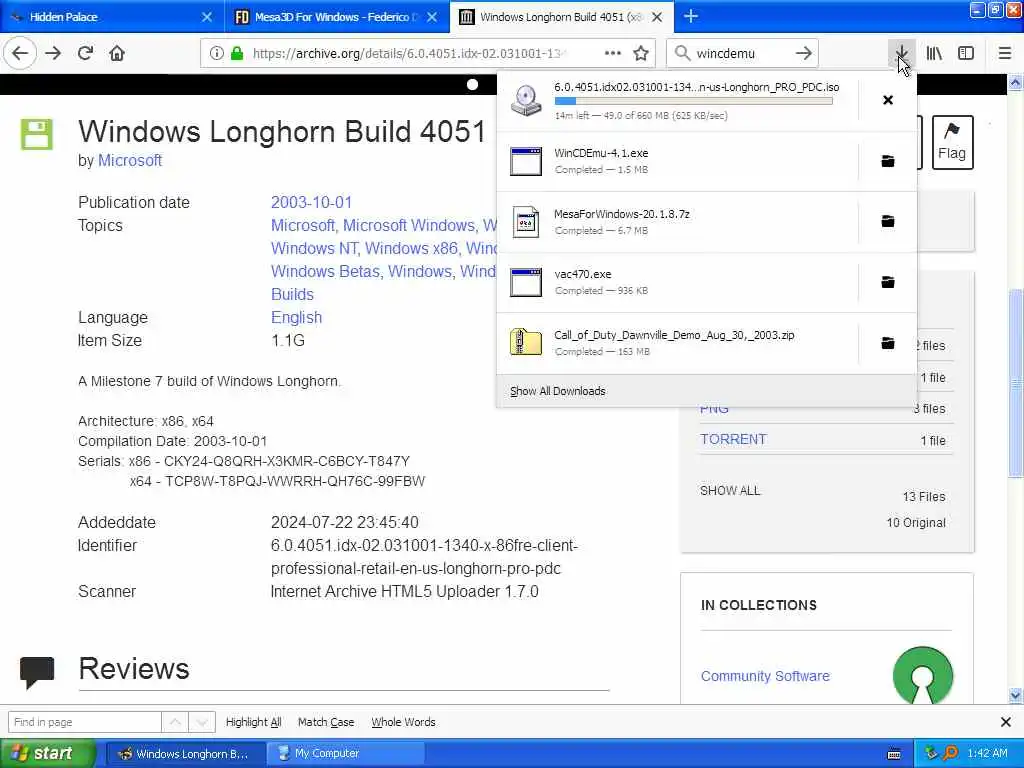Open the Microsoft author link

(x=130, y=160)
